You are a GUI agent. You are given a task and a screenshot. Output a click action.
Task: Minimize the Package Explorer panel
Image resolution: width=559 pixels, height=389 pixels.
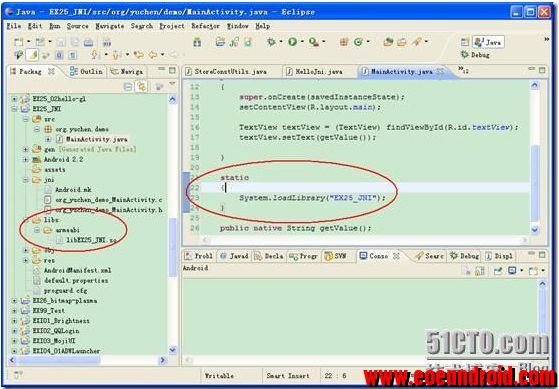pyautogui.click(x=161, y=69)
